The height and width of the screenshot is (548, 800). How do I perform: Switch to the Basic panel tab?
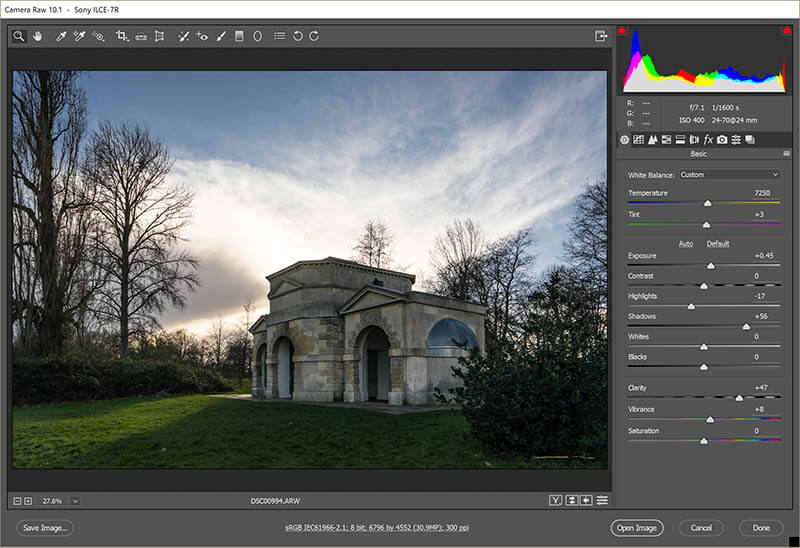624,139
